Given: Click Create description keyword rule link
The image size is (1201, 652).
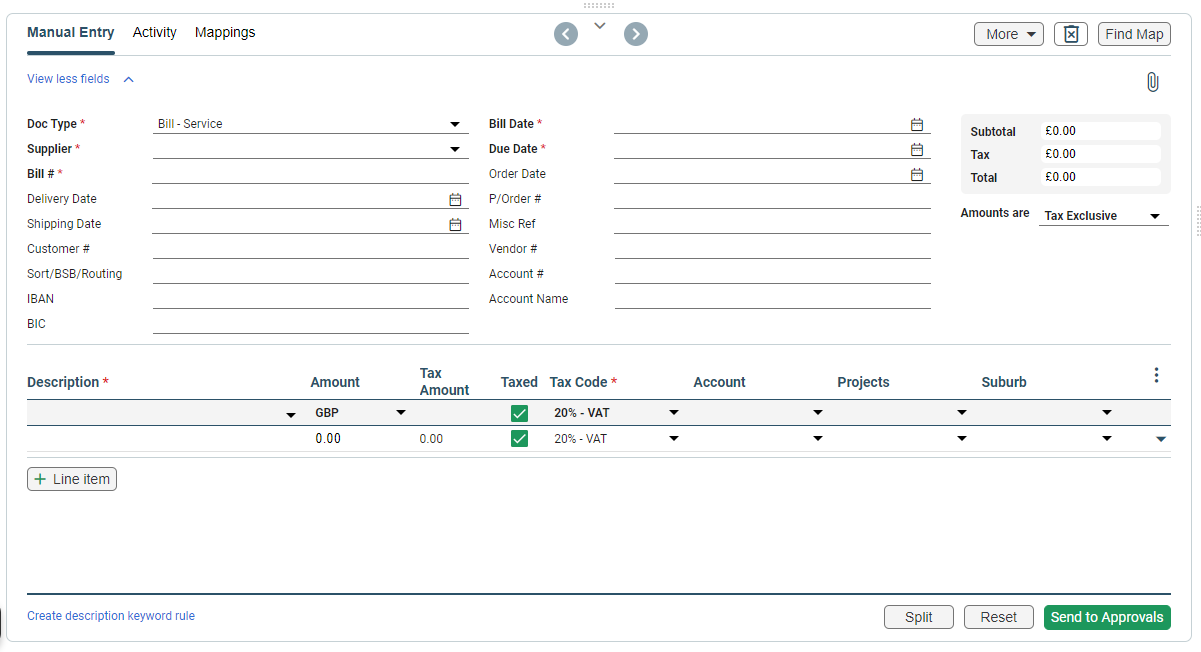Looking at the screenshot, I should (111, 616).
